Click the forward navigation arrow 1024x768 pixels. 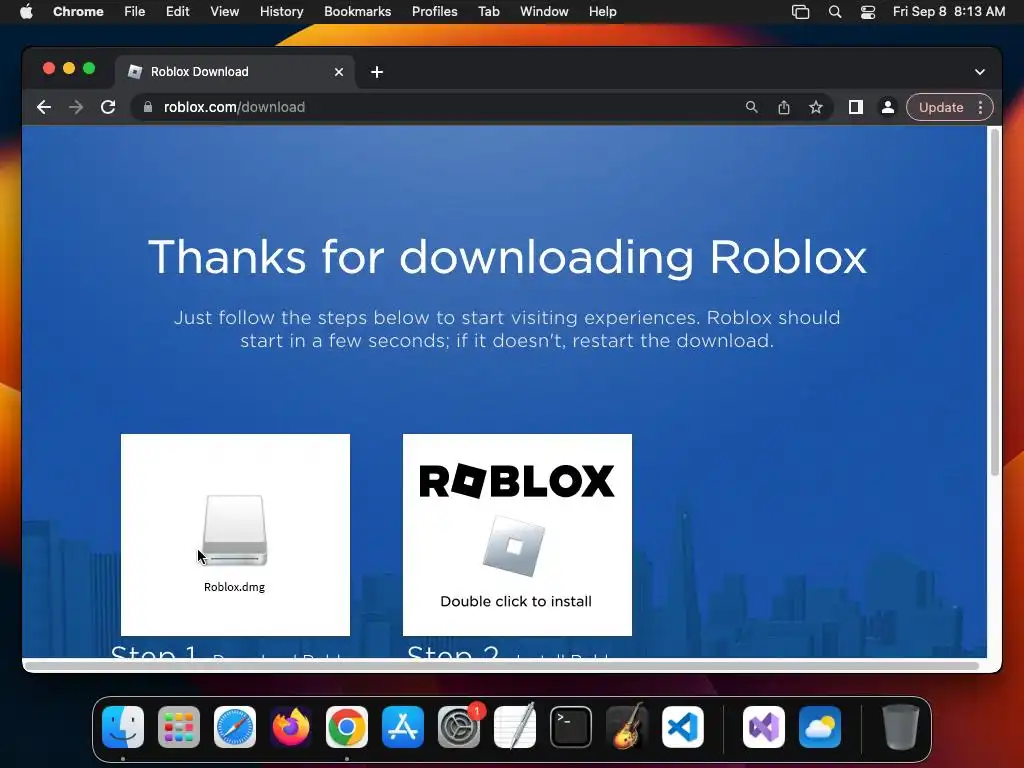point(76,107)
